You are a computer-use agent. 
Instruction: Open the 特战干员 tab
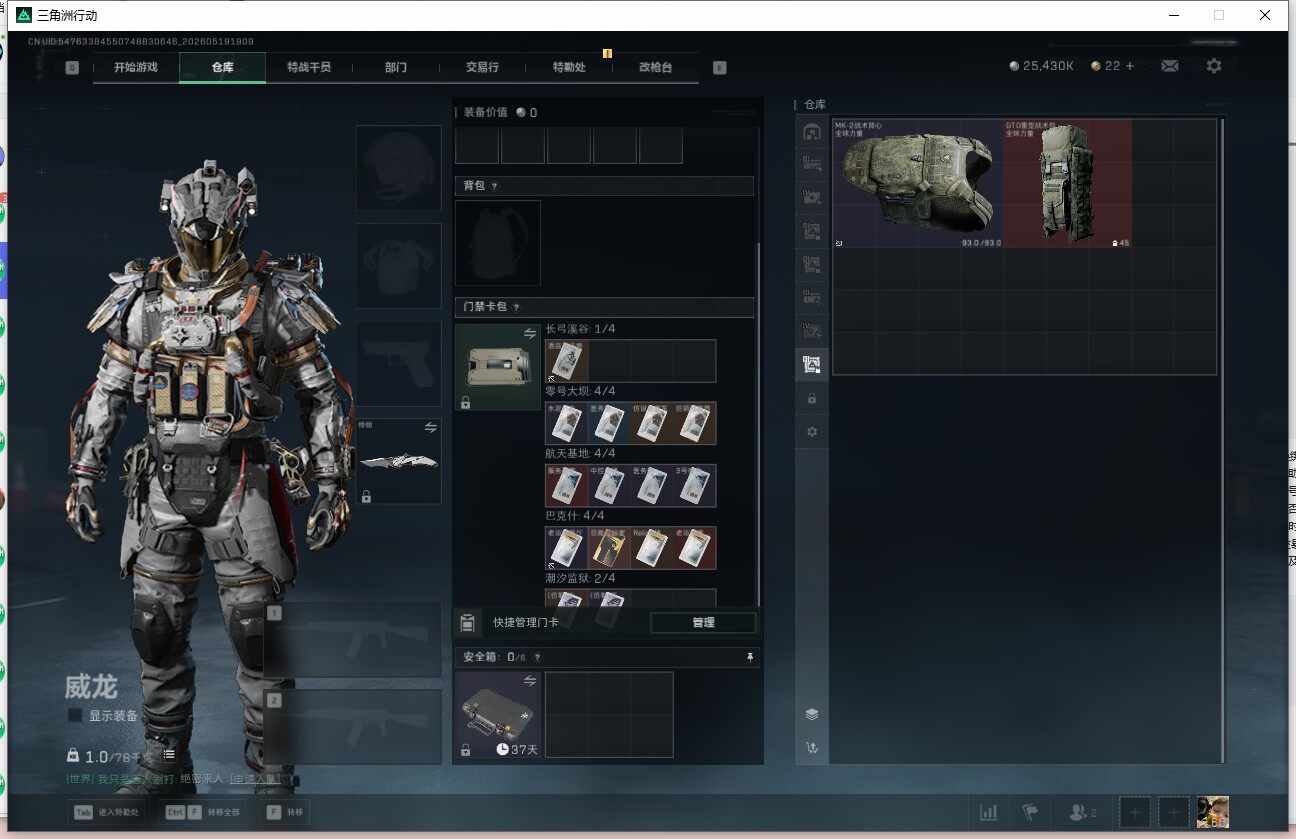pyautogui.click(x=308, y=68)
